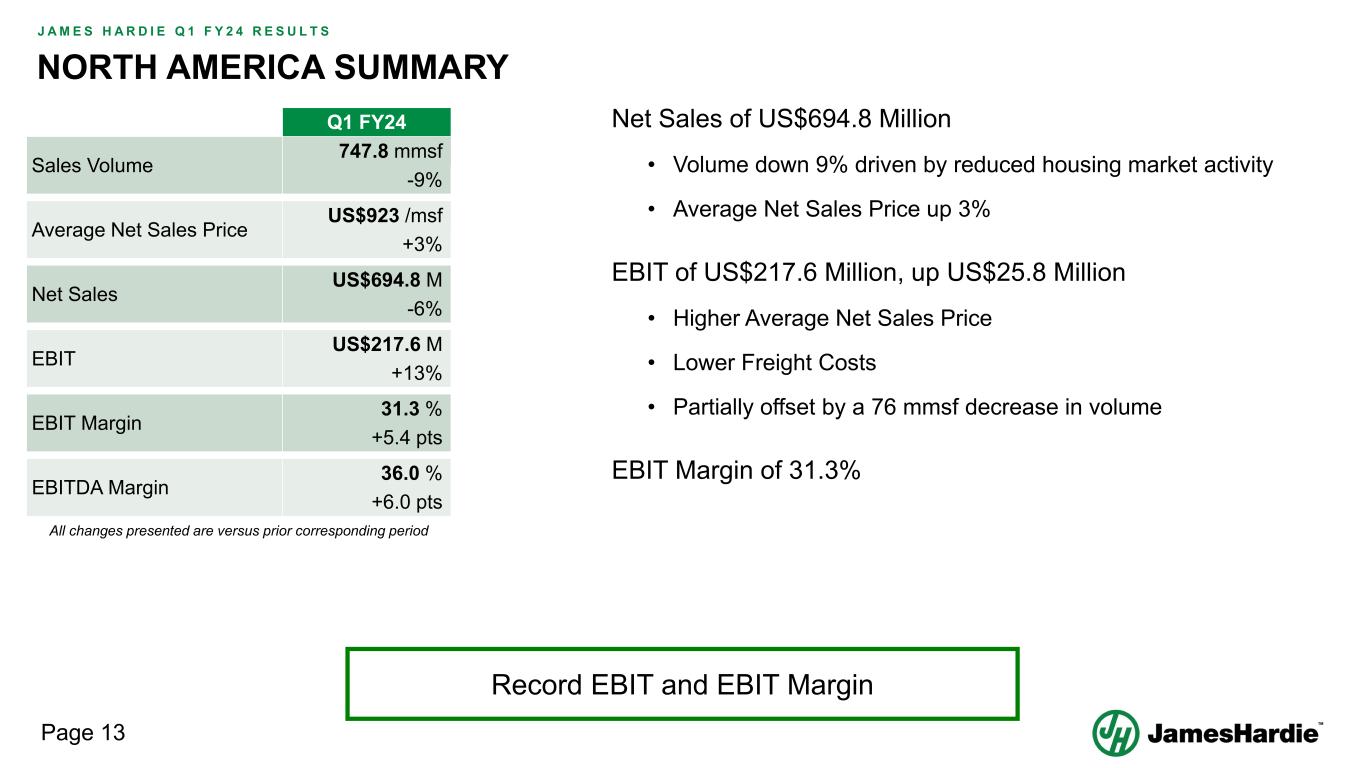Select the Average Net Sales Price label
Image resolution: width=1365 pixels, height=768 pixels.
coord(140,230)
